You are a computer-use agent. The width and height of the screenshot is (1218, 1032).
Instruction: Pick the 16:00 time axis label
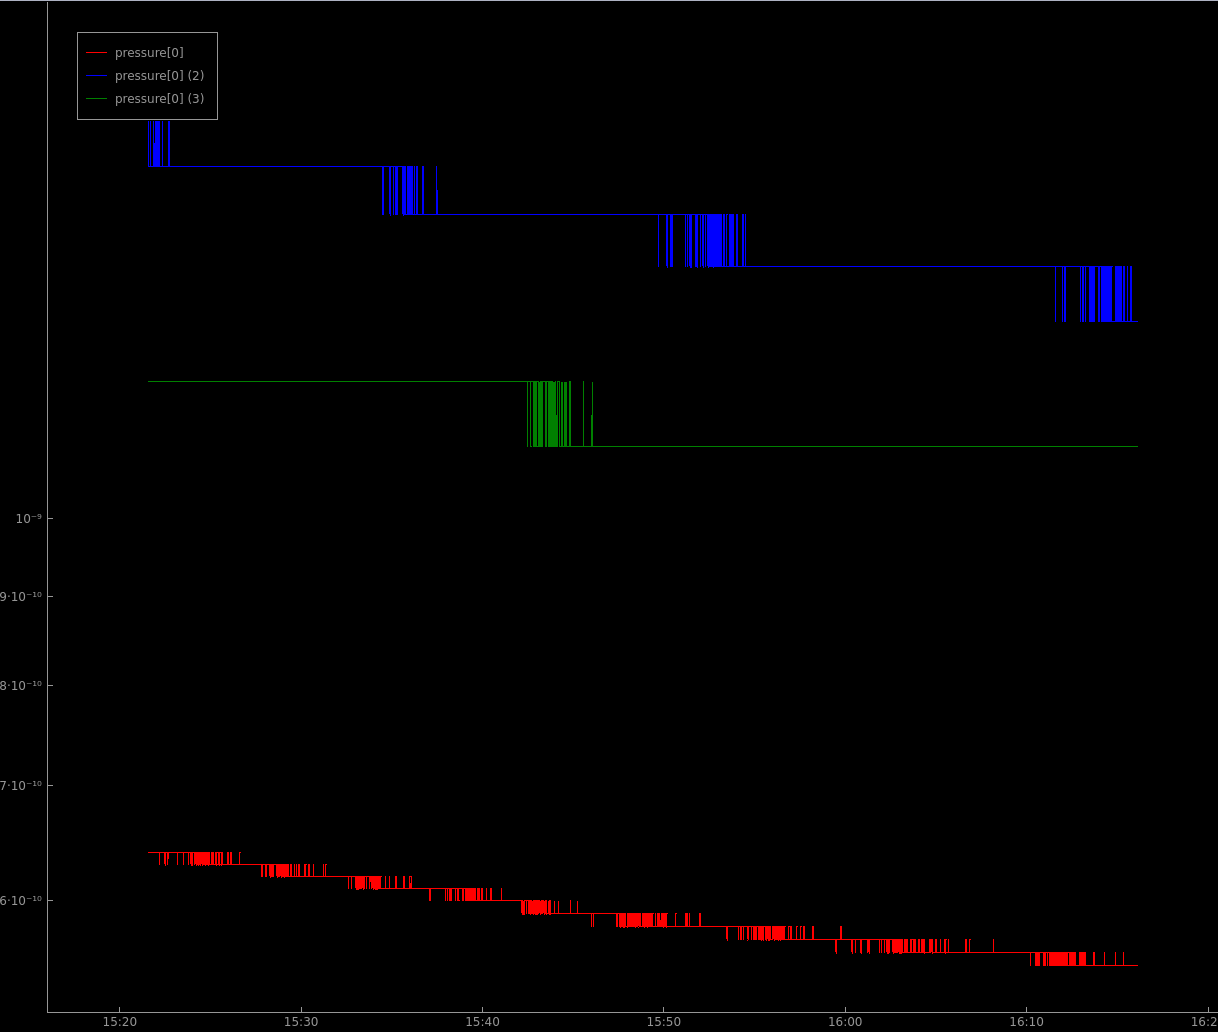click(x=845, y=1022)
